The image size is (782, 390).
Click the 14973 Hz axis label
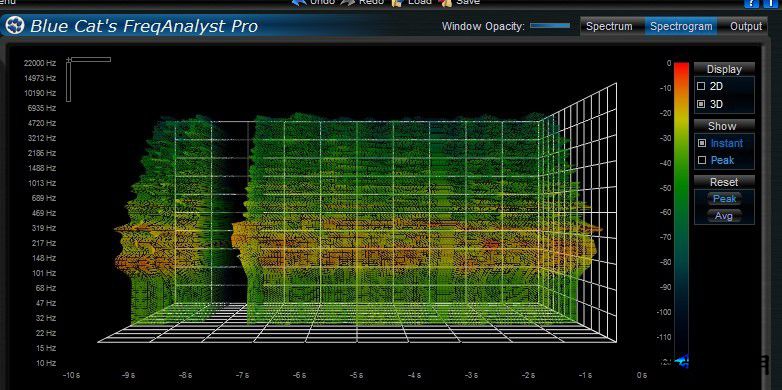(x=40, y=78)
